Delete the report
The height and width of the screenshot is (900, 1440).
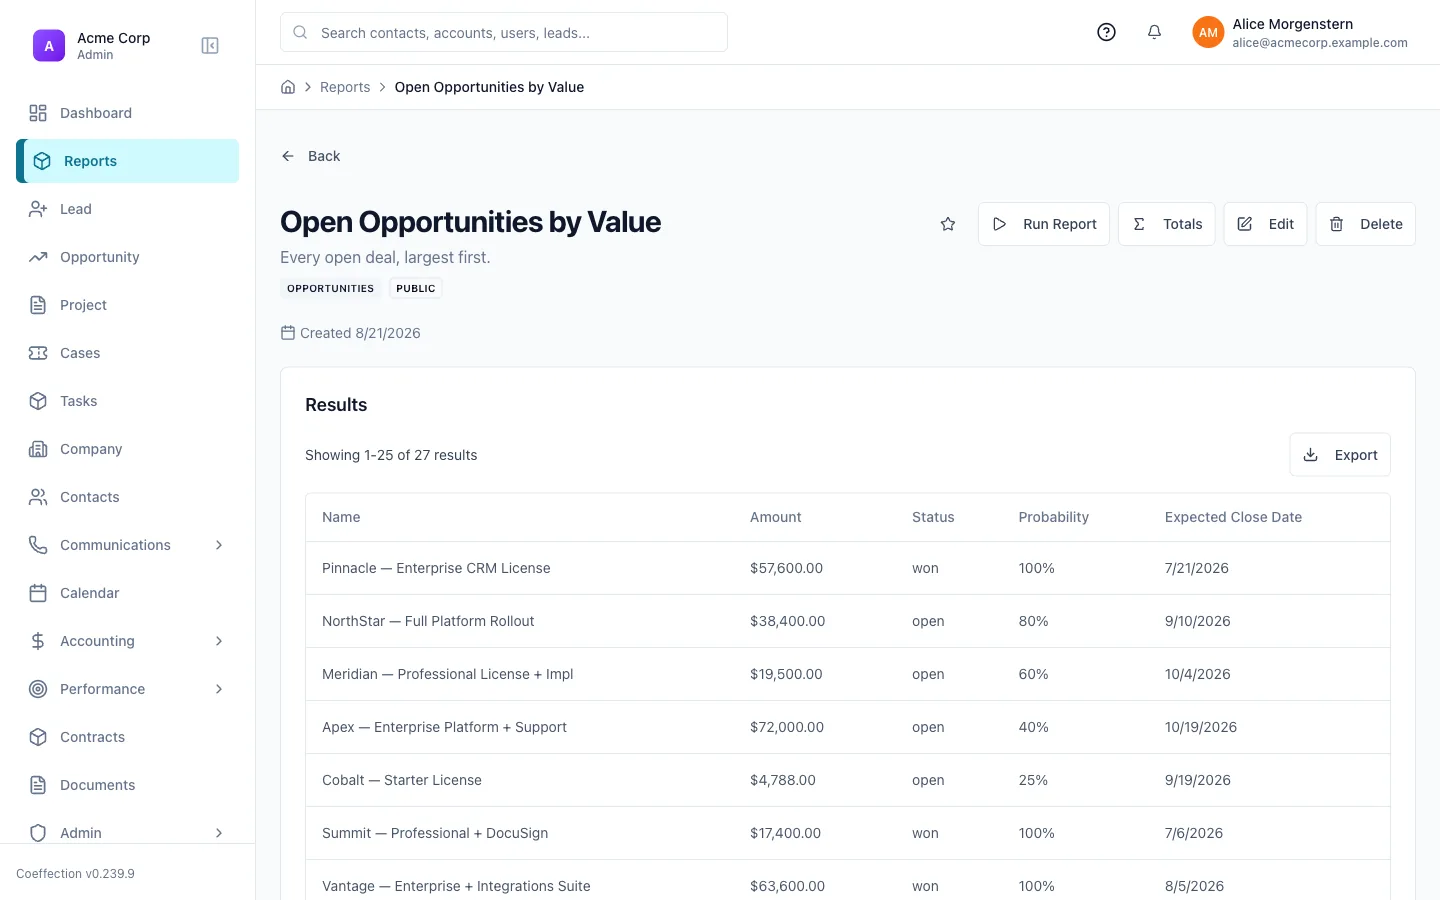[1365, 224]
